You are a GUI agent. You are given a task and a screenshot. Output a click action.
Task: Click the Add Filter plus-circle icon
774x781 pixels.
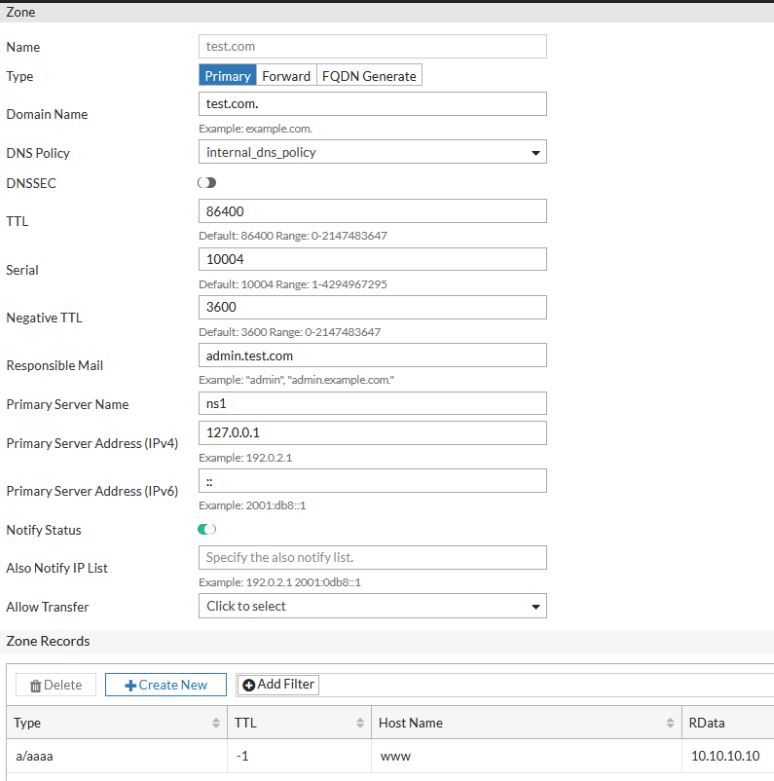tap(249, 685)
